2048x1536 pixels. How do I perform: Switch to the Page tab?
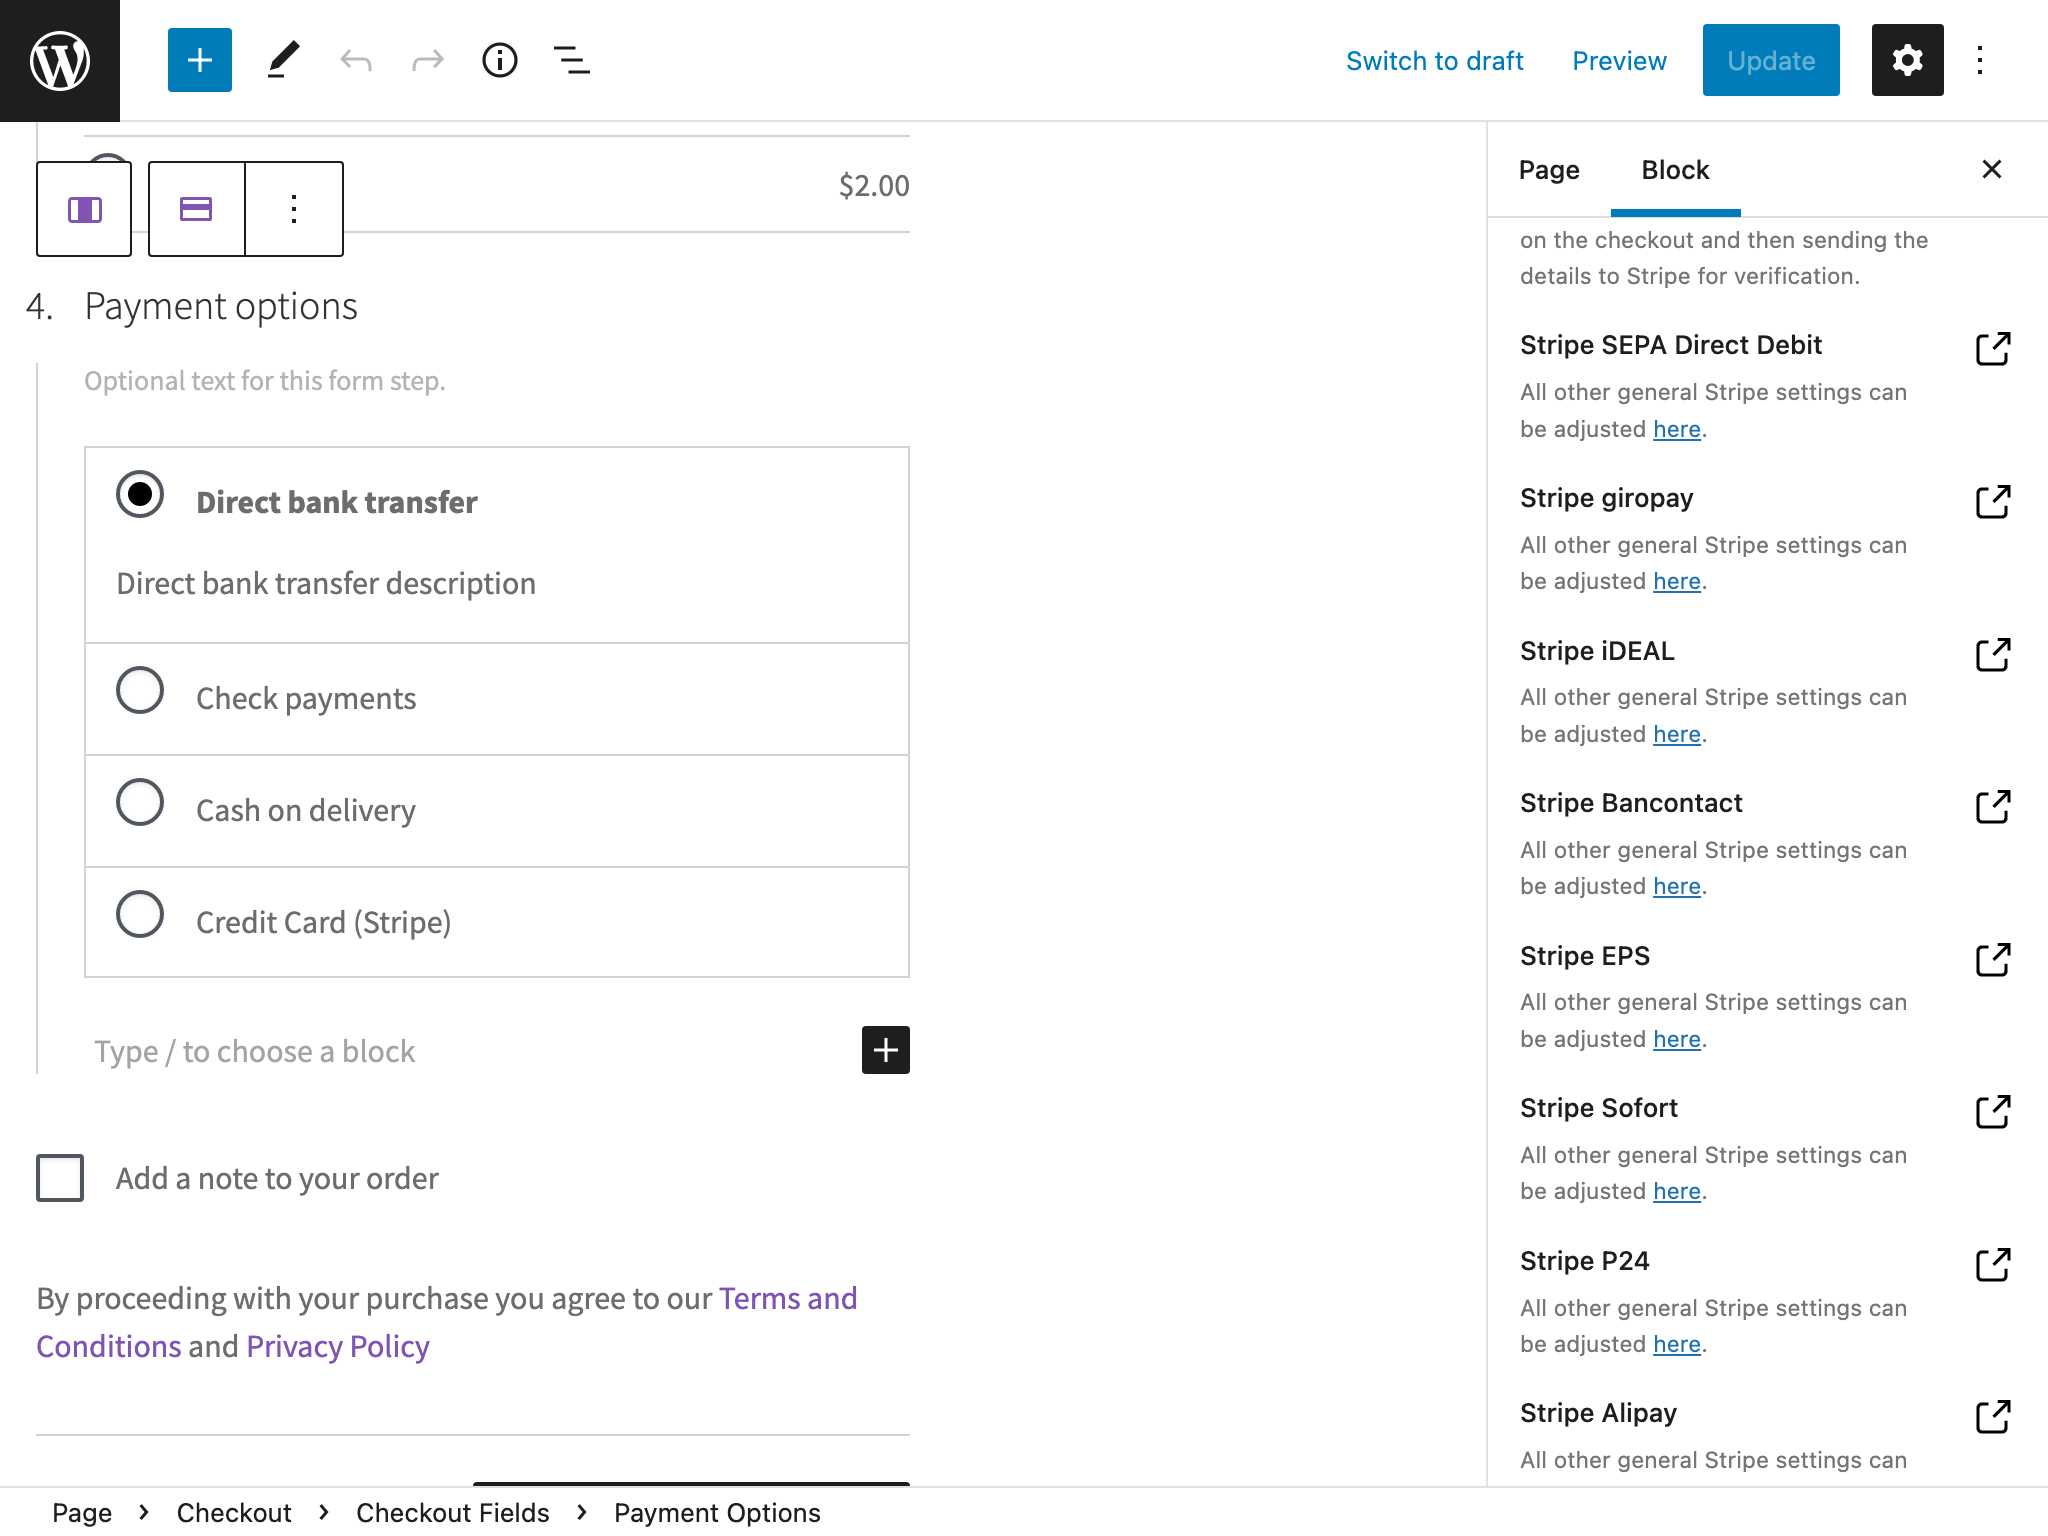pyautogui.click(x=1549, y=170)
